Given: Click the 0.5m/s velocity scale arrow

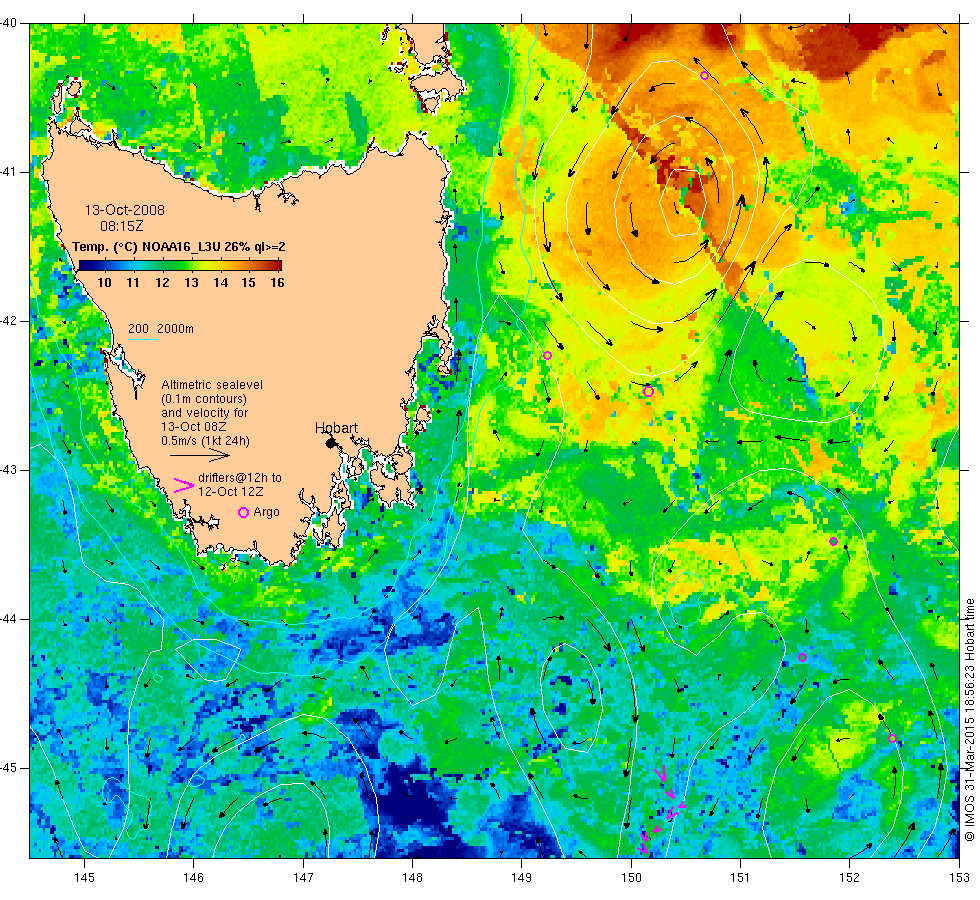Looking at the screenshot, I should pos(201,456).
